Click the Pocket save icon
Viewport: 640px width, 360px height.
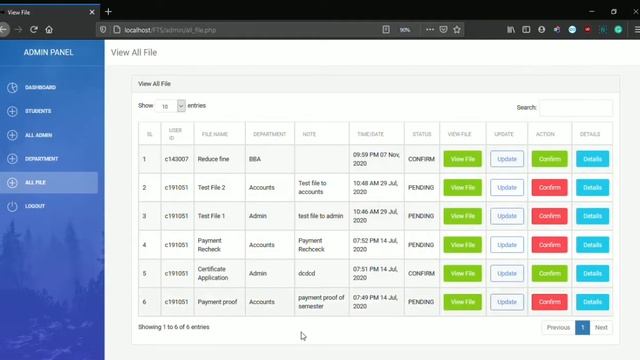pos(443,29)
